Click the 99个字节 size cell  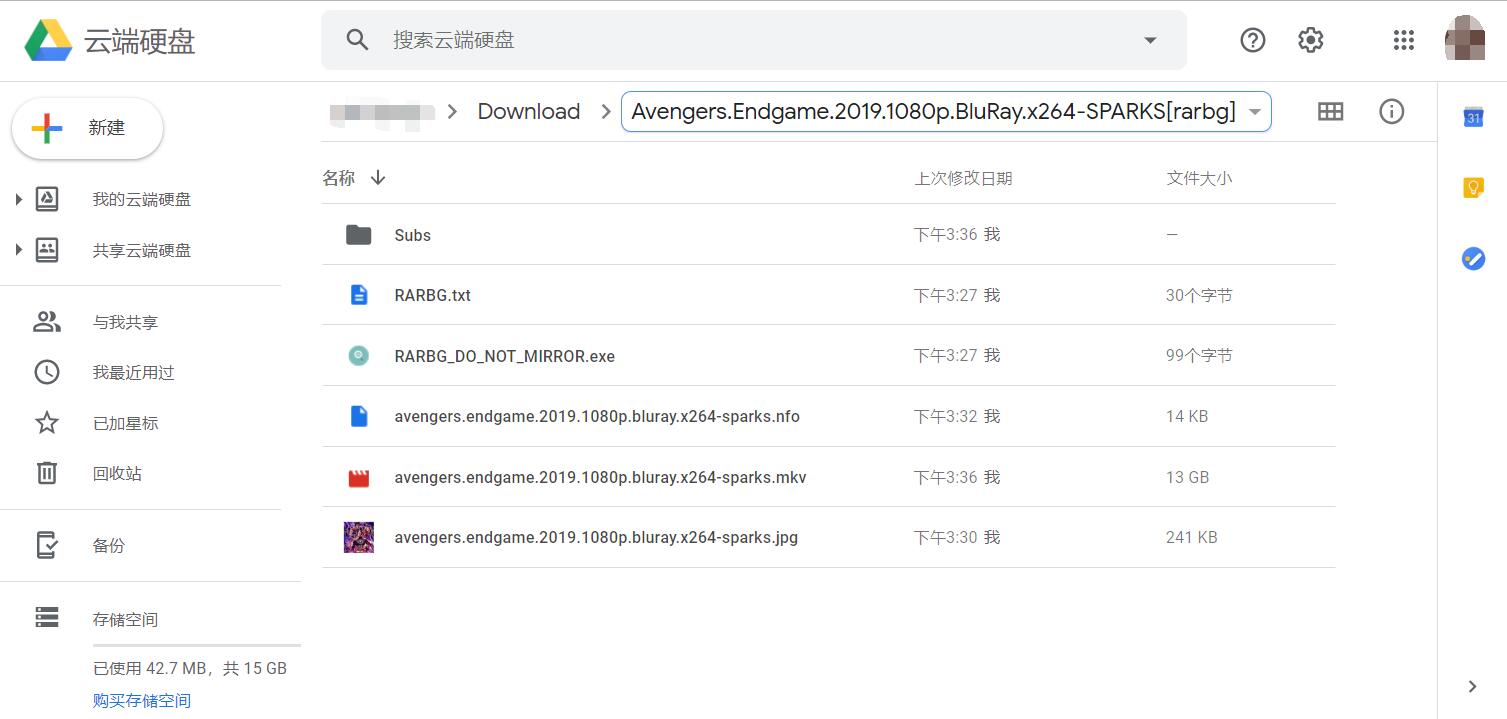[x=1199, y=355]
